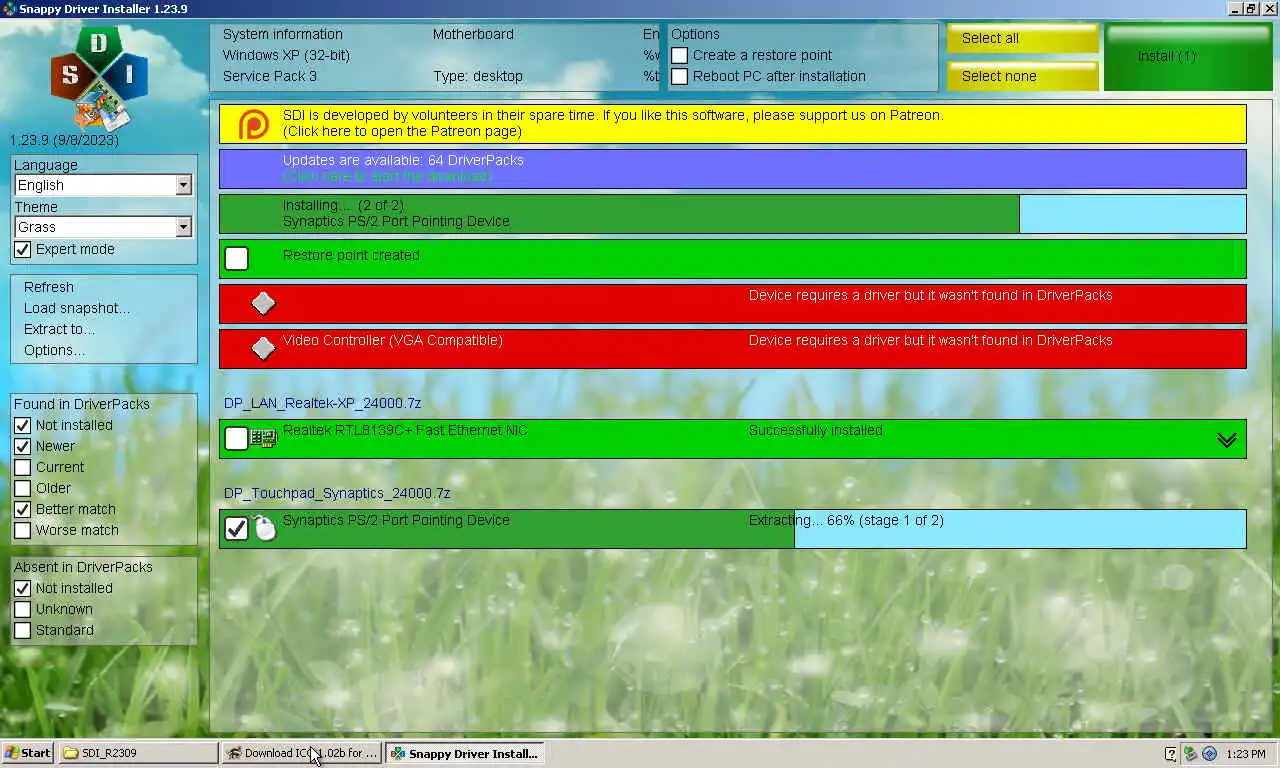1280x768 pixels.
Task: Click the Synaptics extracting progress bar
Action: tap(733, 529)
